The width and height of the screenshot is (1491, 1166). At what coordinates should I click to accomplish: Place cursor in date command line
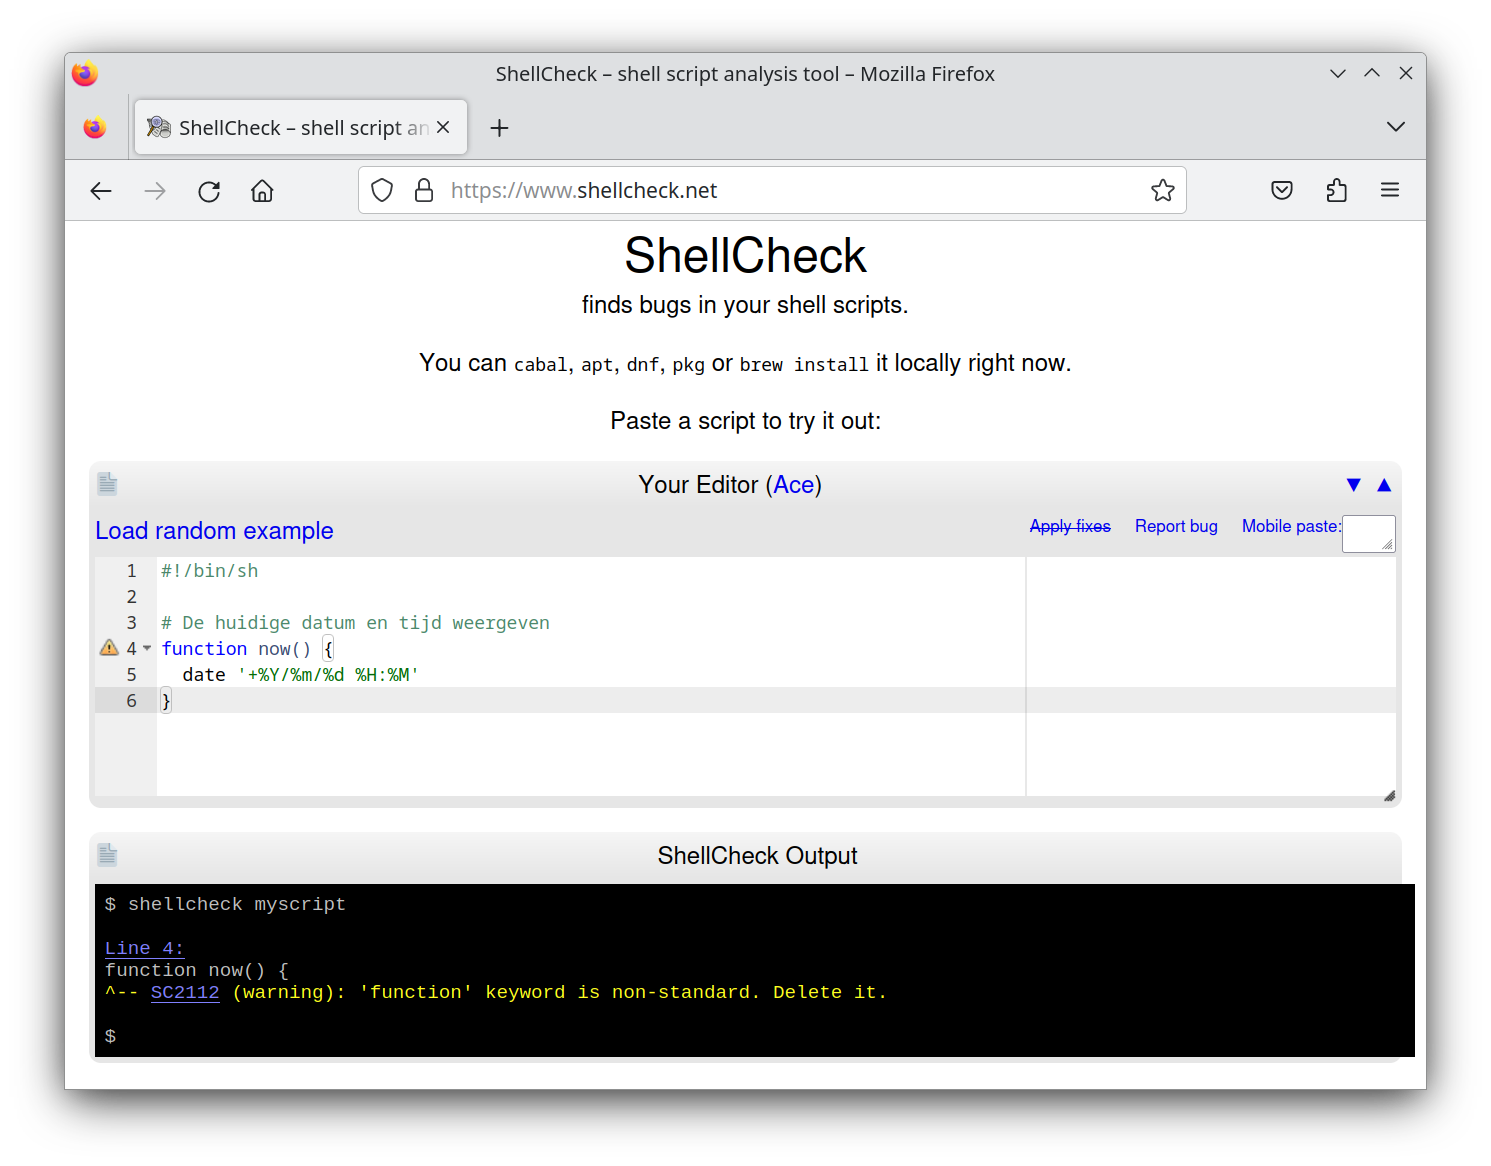(x=300, y=675)
